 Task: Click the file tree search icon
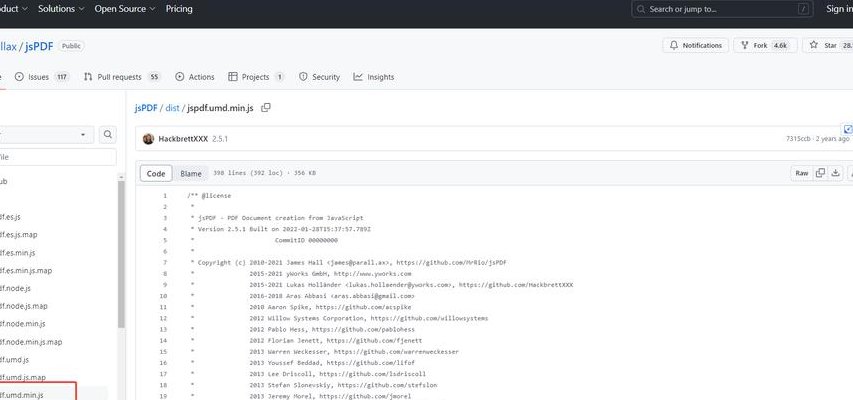coord(108,134)
